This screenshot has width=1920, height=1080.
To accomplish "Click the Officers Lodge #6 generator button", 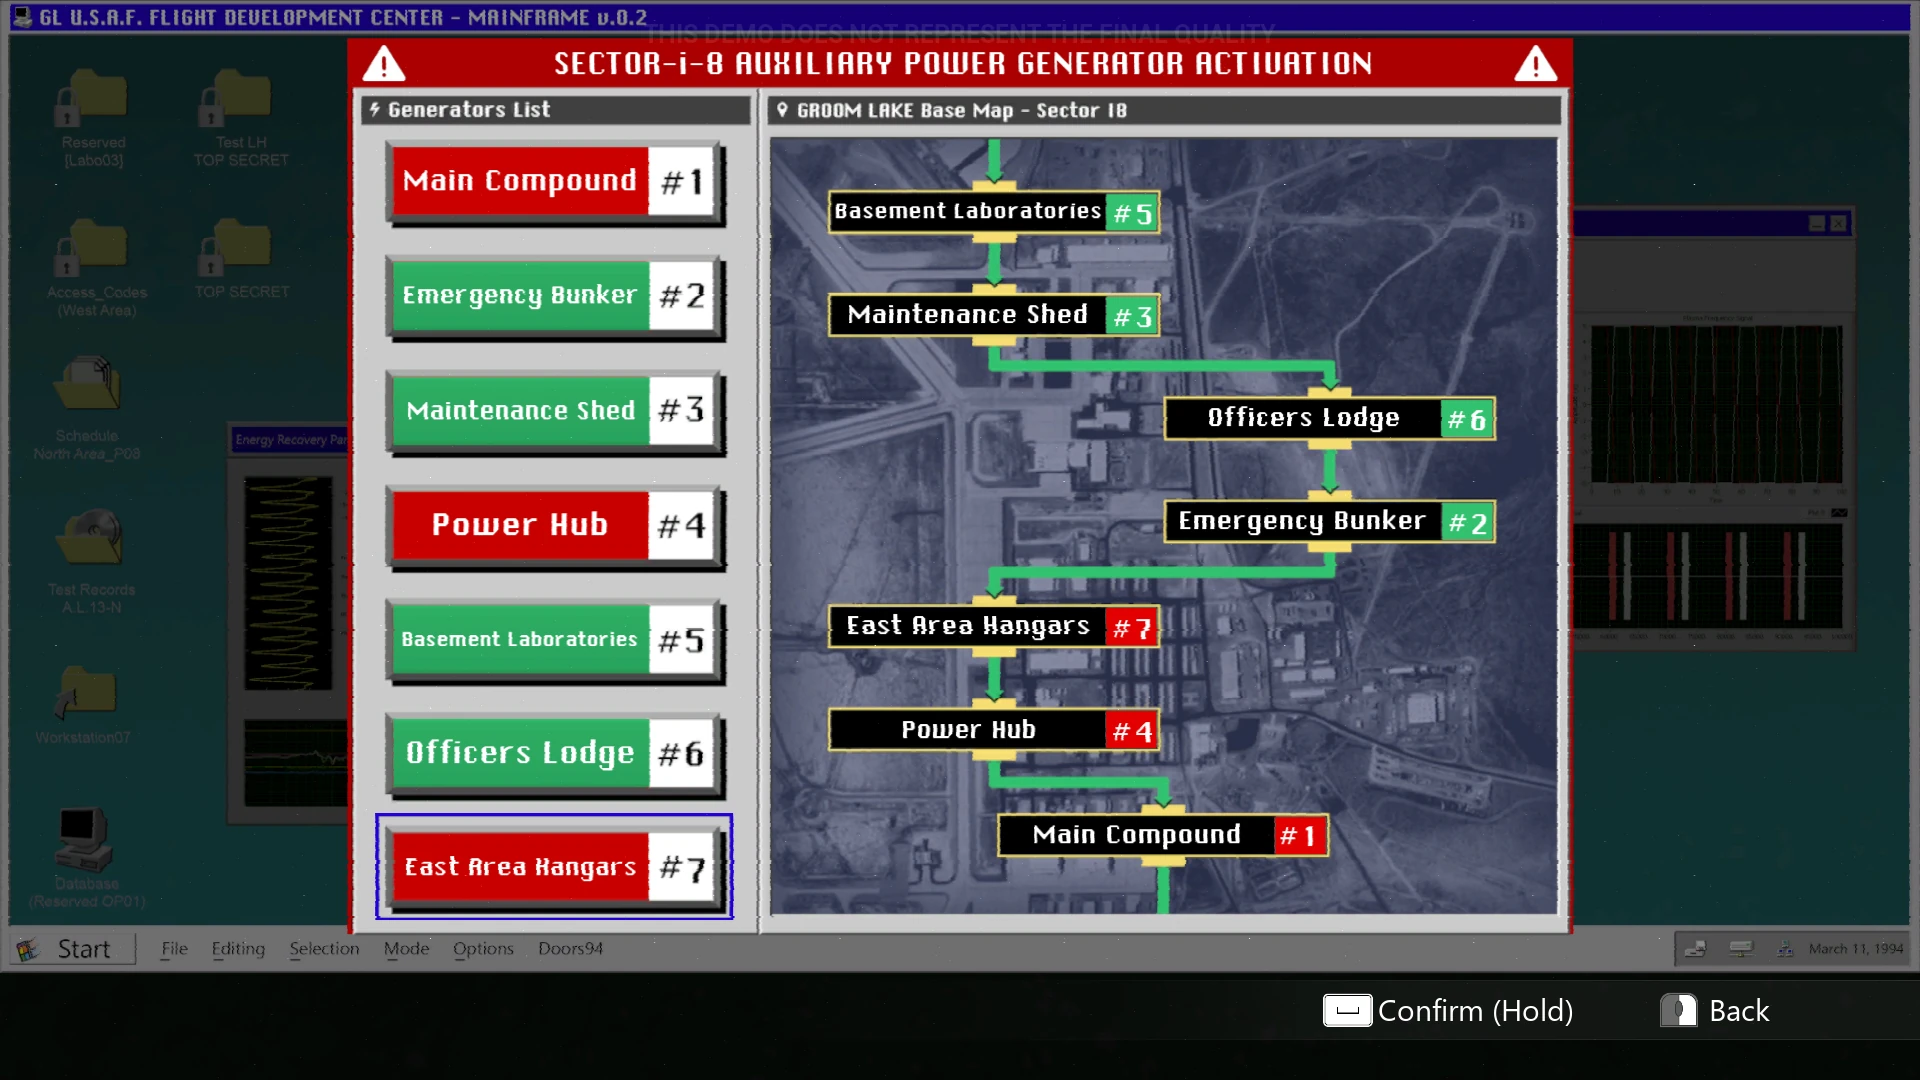I will point(553,753).
